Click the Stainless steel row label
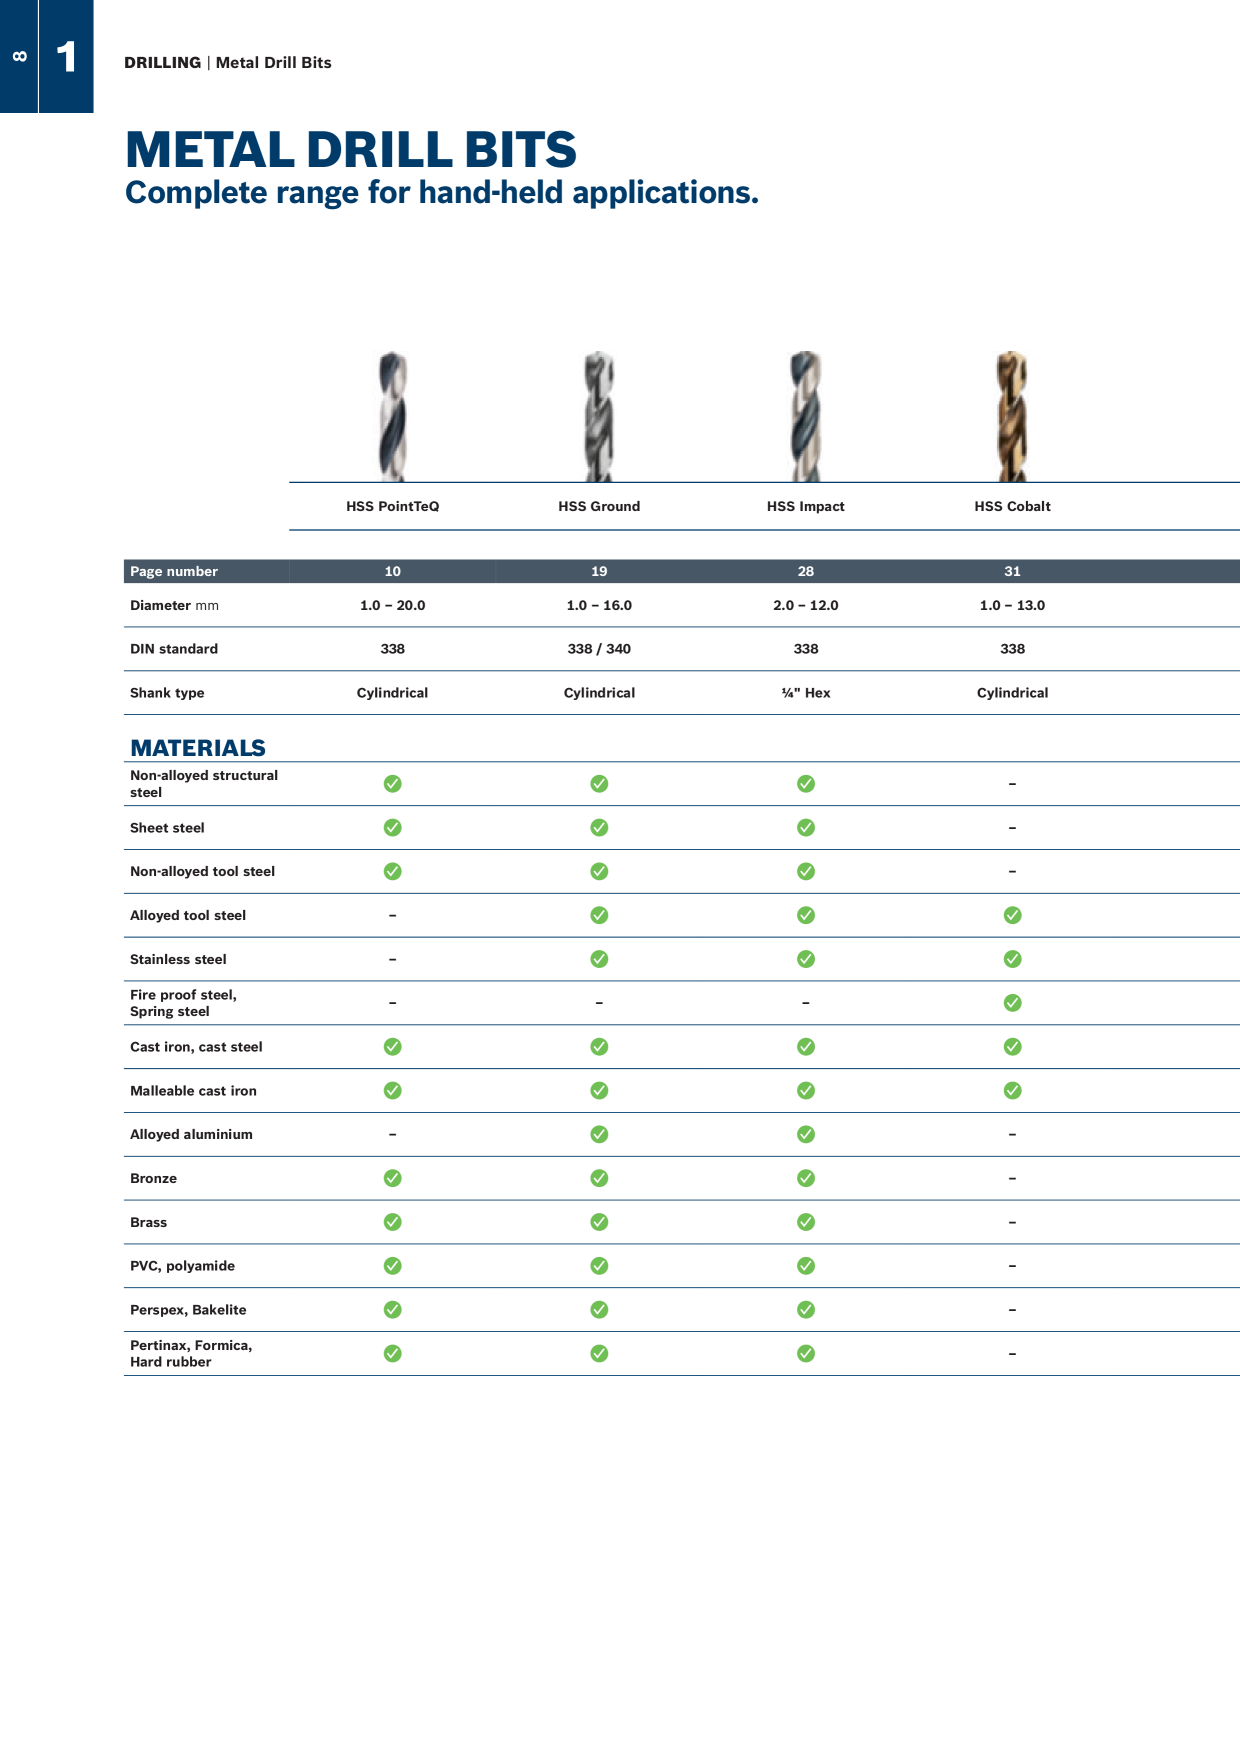Image resolution: width=1240 pixels, height=1754 pixels. (x=178, y=959)
